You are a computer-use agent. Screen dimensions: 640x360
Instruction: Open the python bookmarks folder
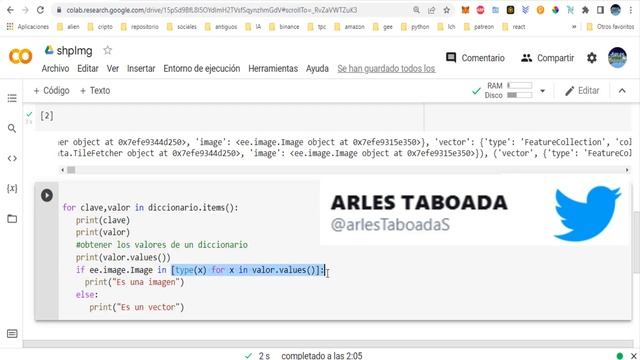(415, 27)
